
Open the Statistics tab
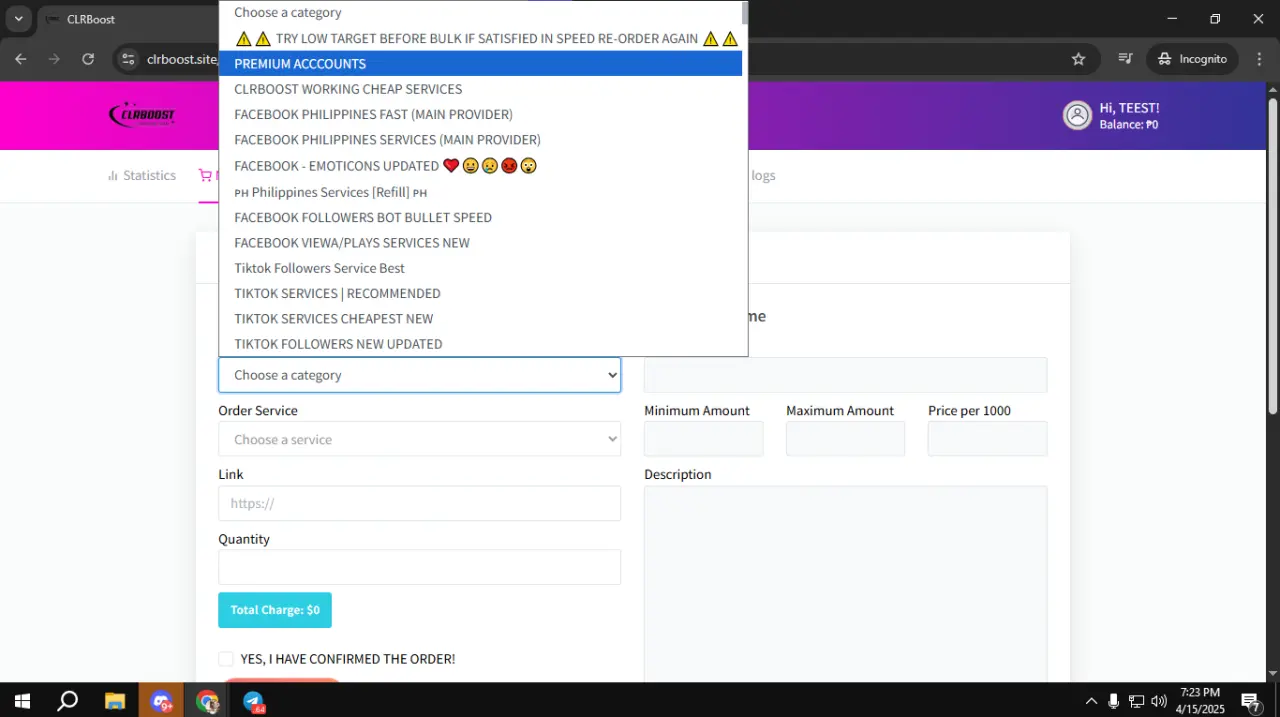tap(141, 175)
